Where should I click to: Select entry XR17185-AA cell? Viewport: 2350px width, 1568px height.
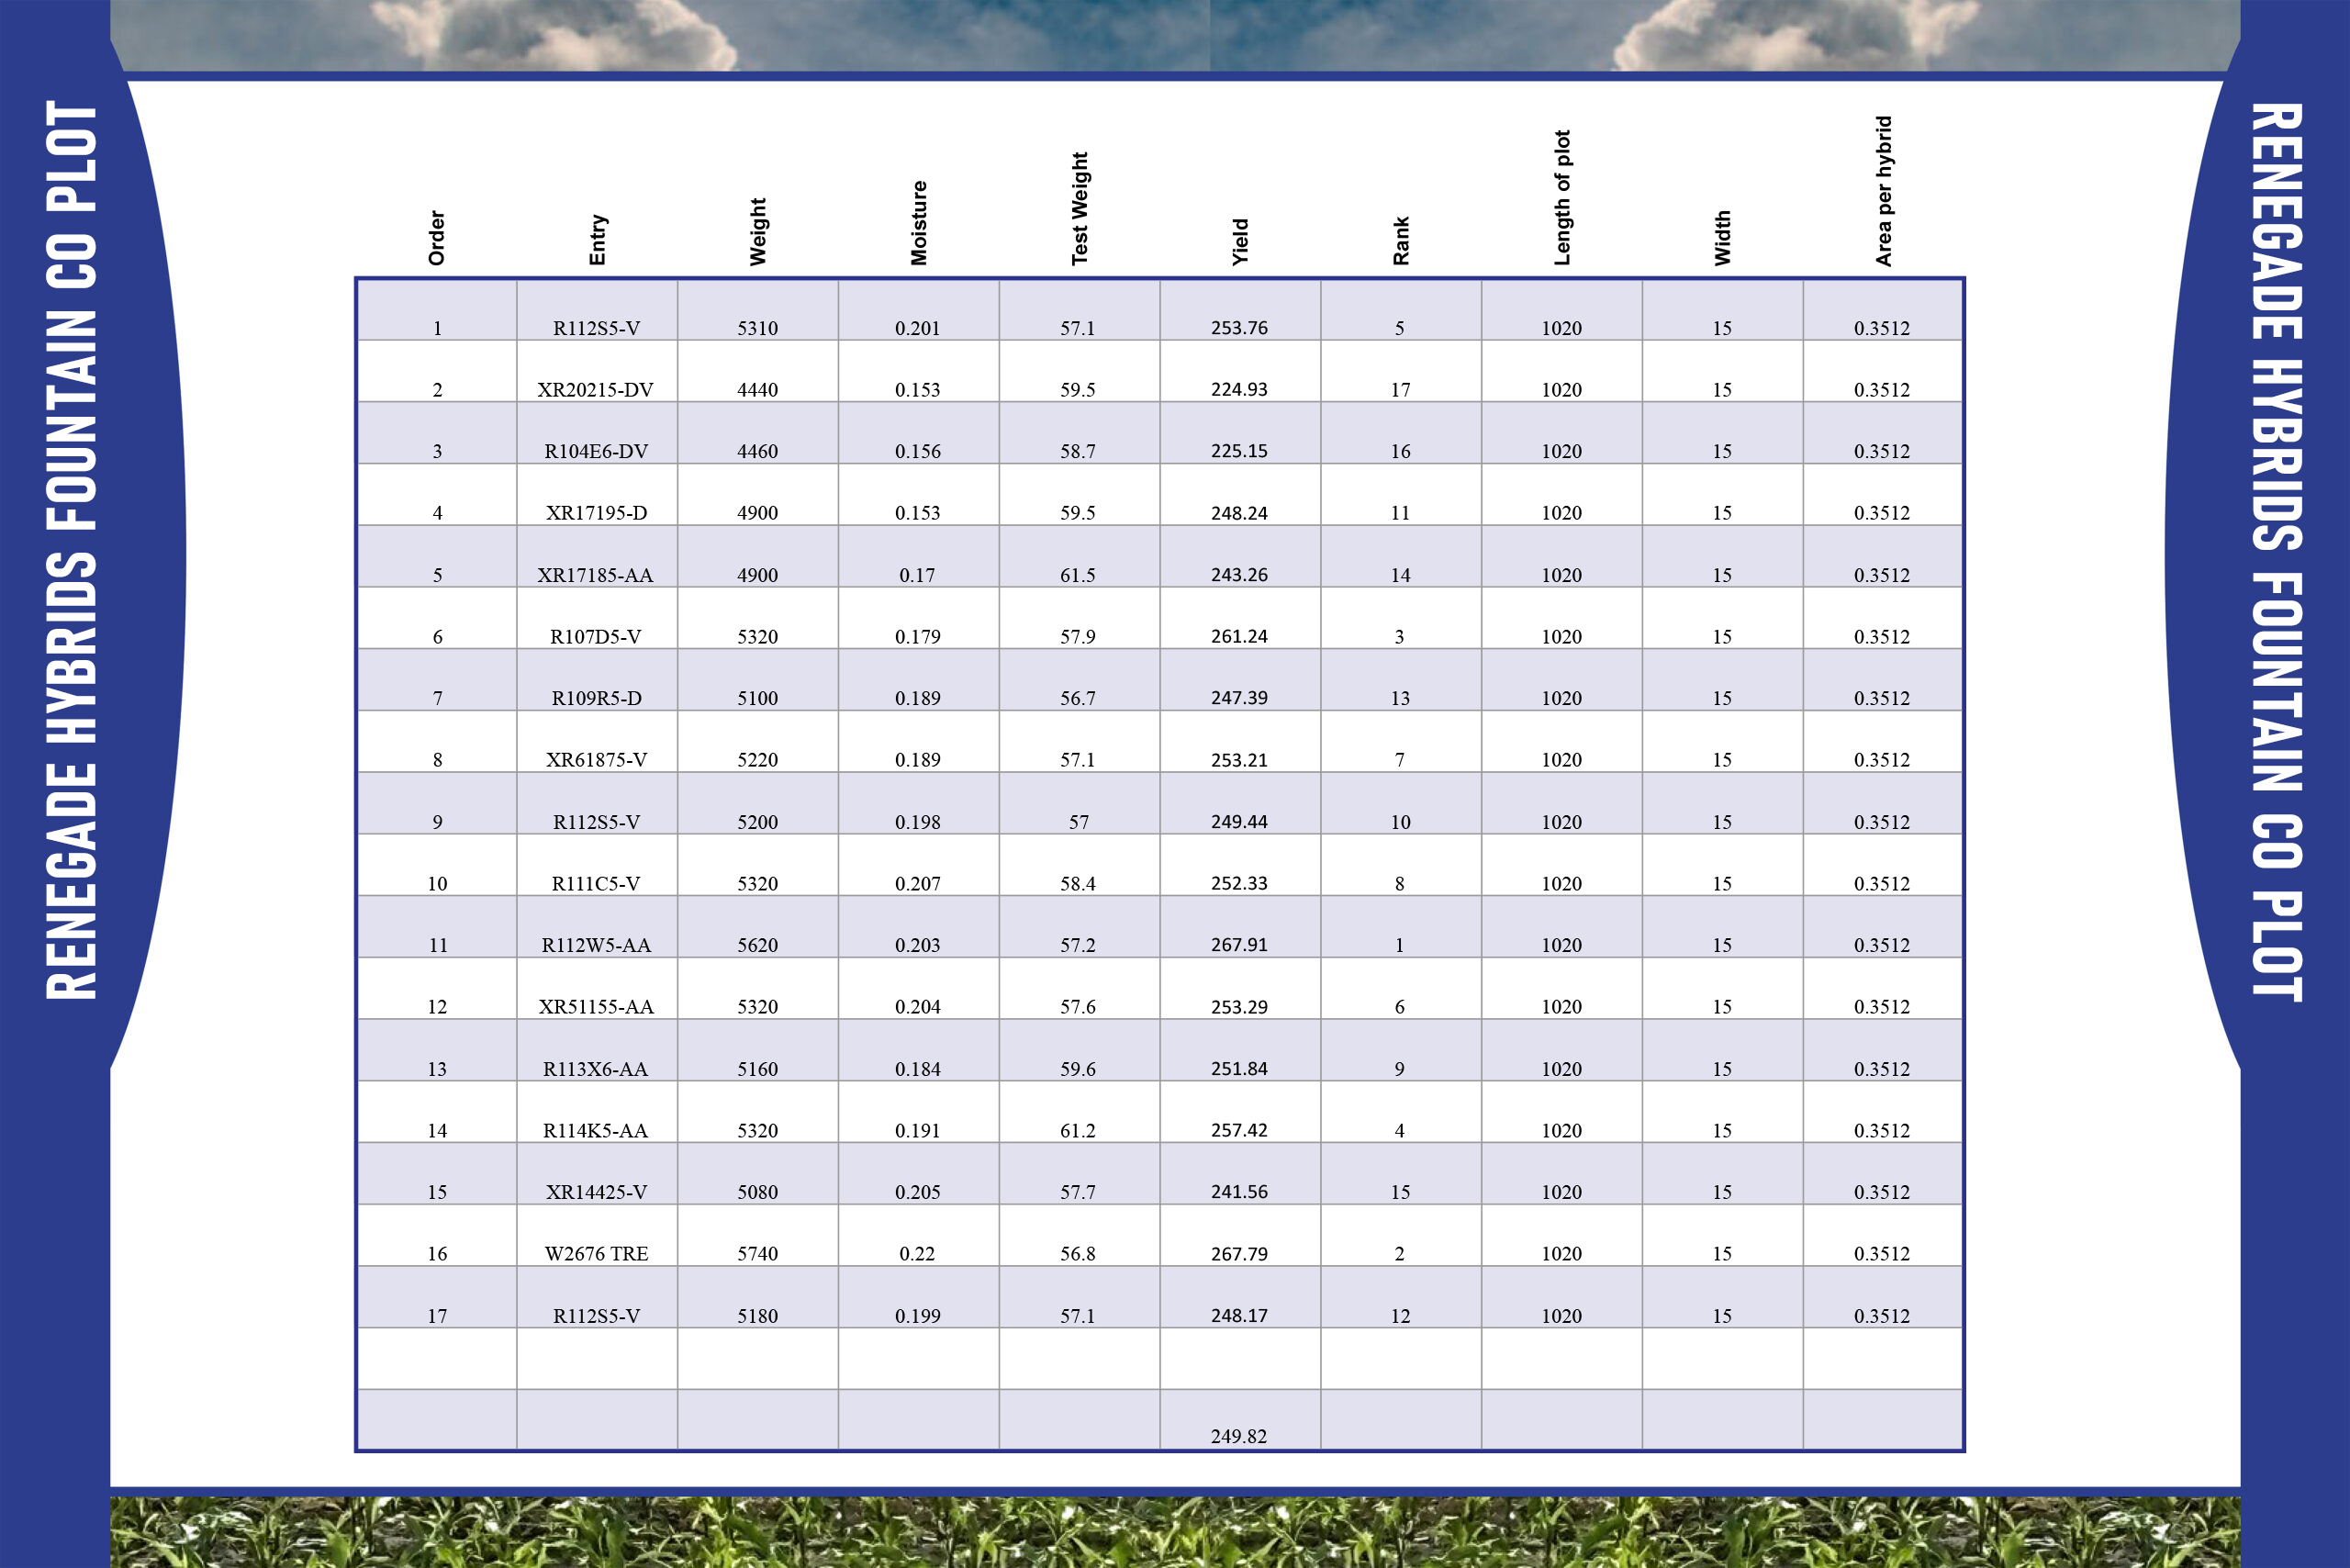click(x=595, y=575)
